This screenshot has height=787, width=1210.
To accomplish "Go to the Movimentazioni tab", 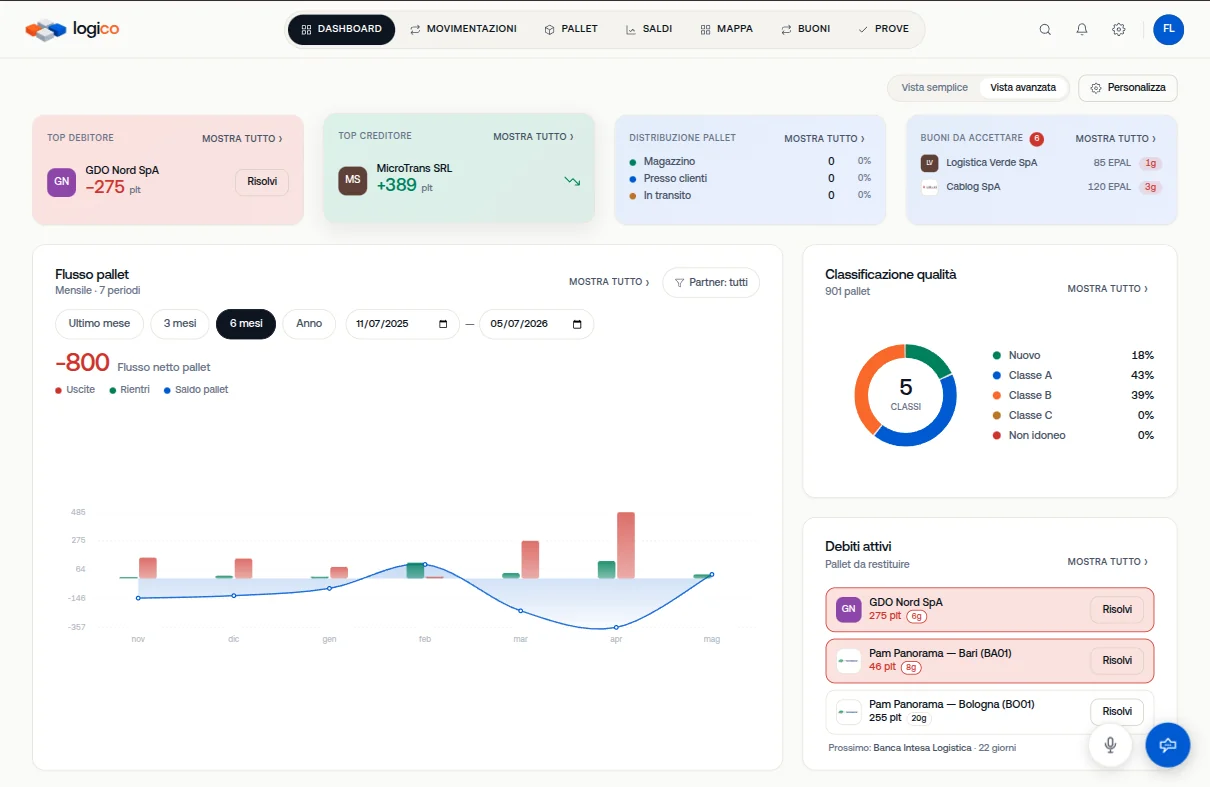I will [463, 29].
